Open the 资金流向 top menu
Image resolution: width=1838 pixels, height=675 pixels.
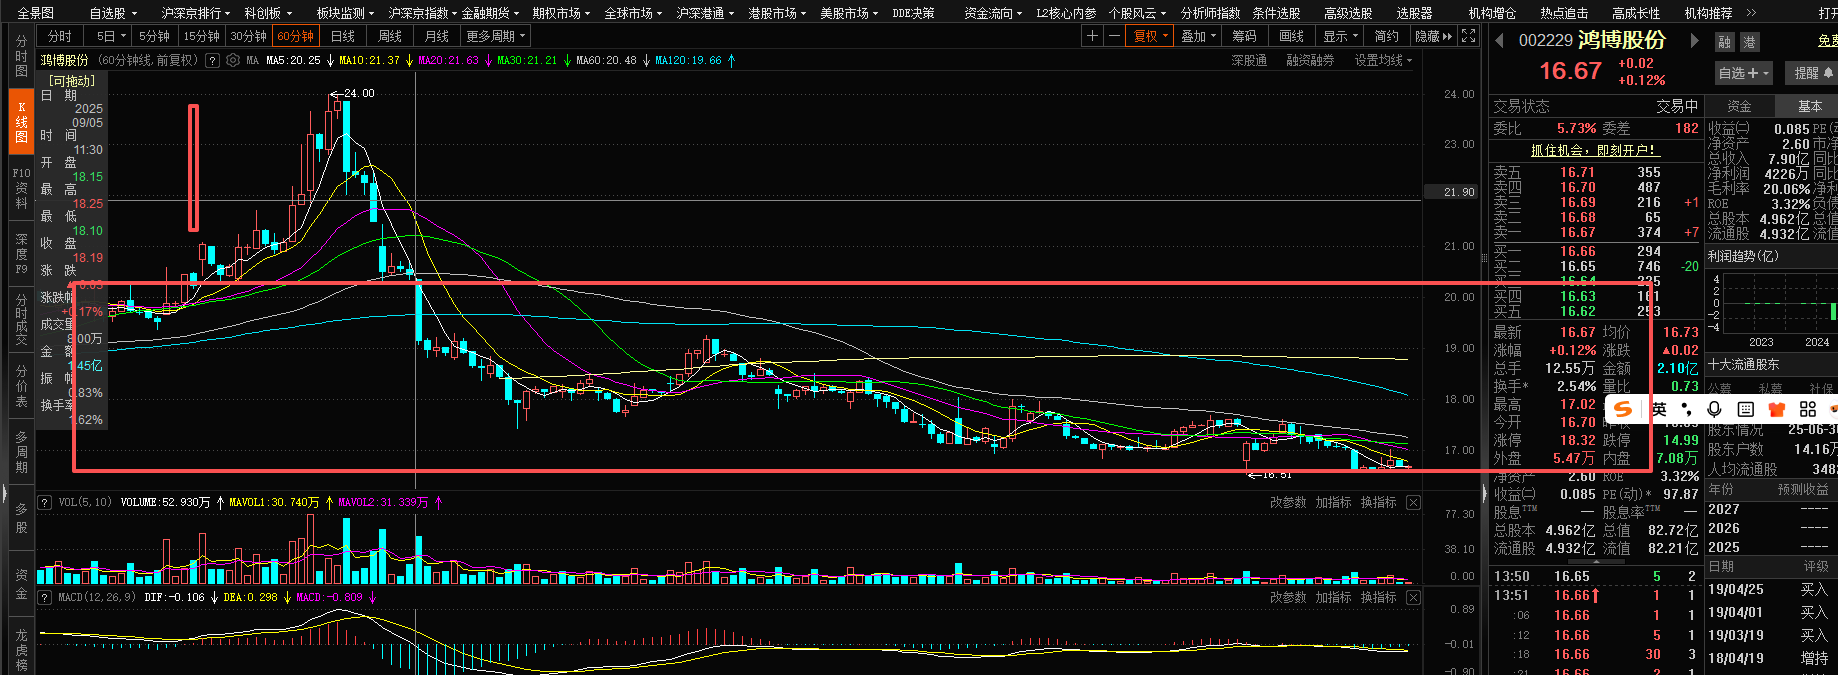(993, 13)
